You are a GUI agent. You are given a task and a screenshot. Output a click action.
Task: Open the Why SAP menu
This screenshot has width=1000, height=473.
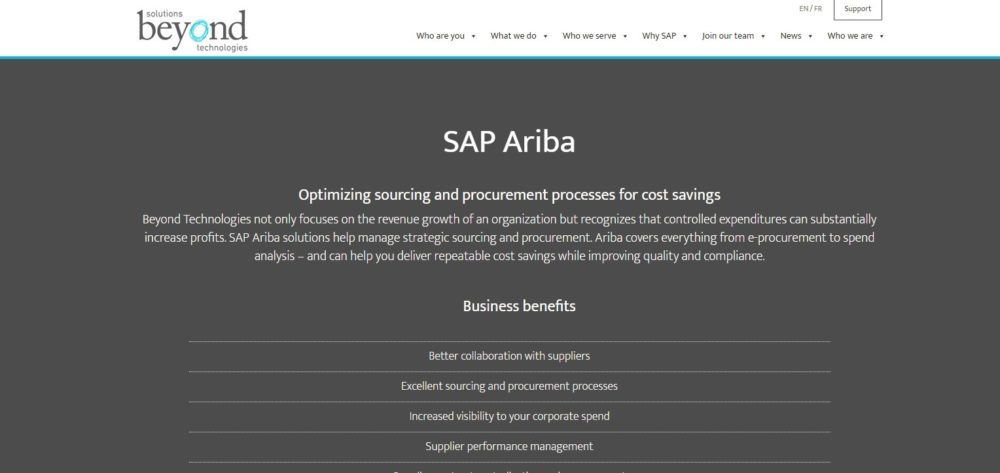(659, 36)
